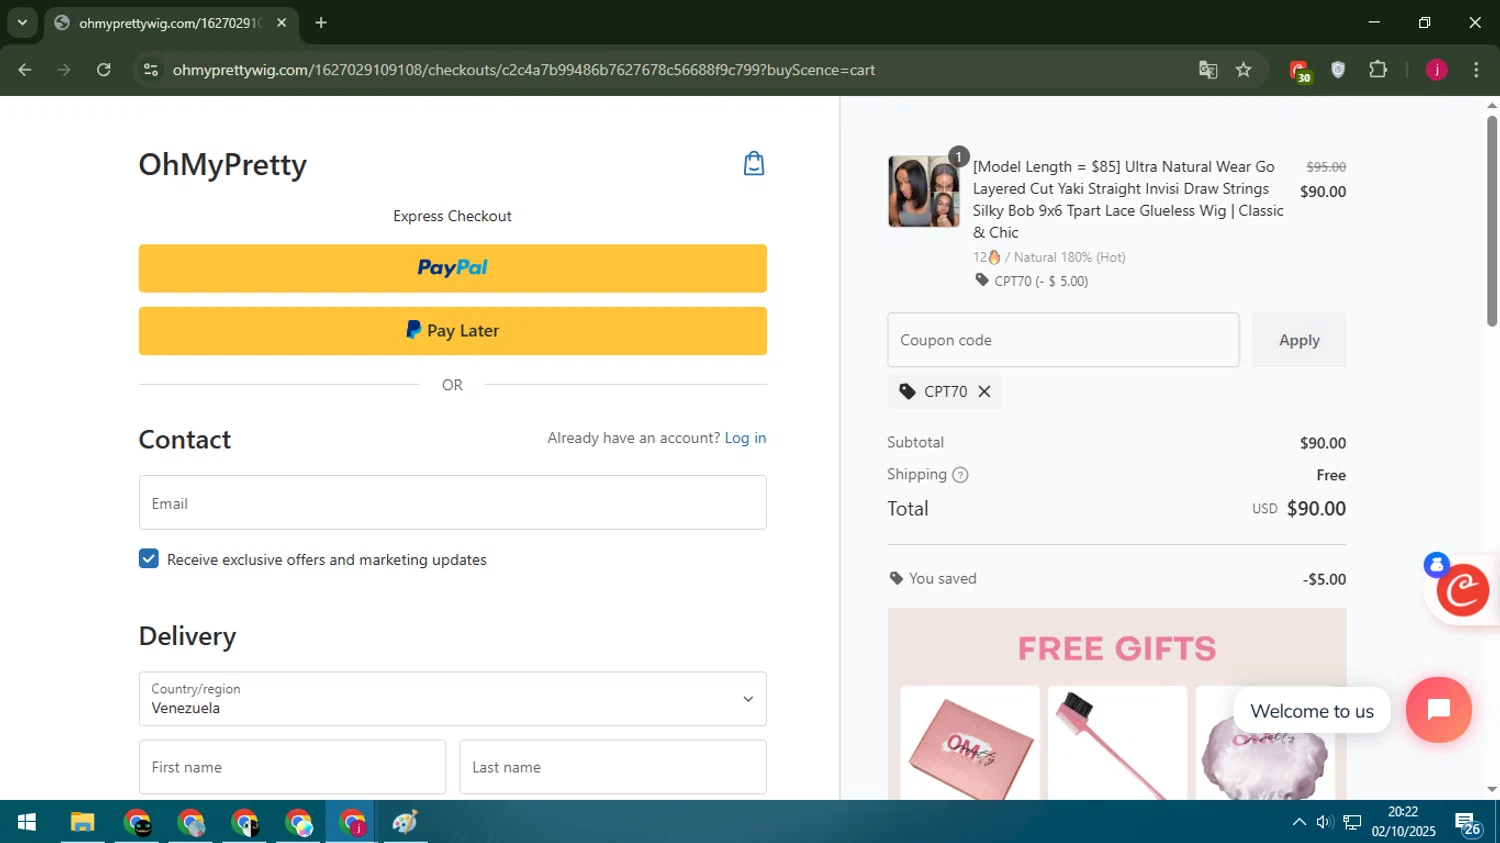Open the volume control in tray
1500x843 pixels.
tap(1325, 822)
